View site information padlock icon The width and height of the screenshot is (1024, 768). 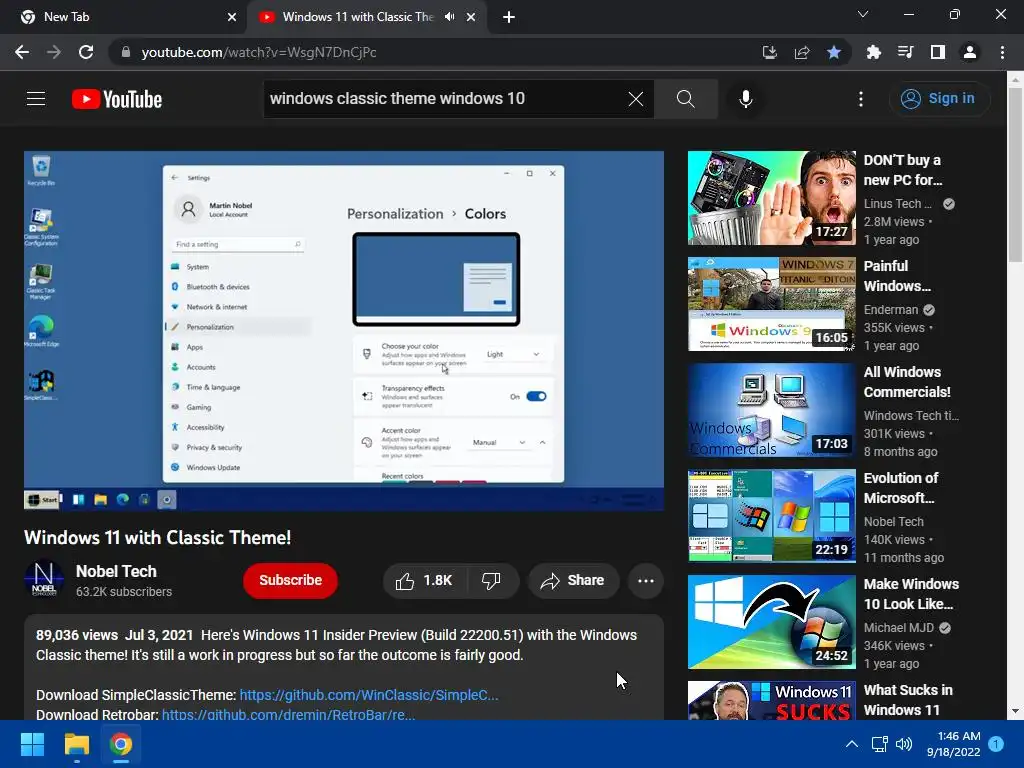click(126, 52)
